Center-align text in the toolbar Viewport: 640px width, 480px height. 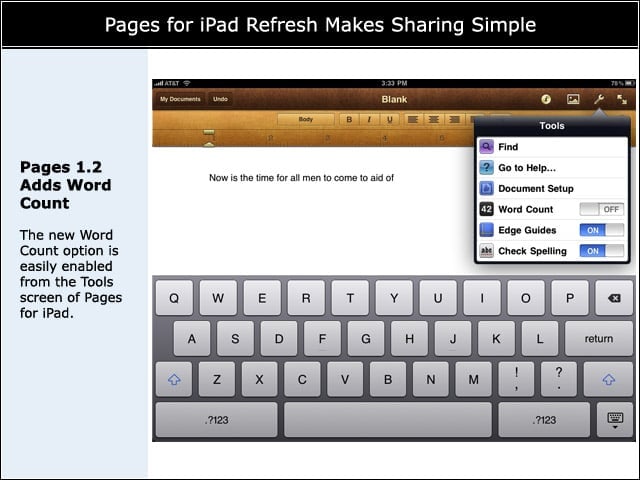click(433, 120)
